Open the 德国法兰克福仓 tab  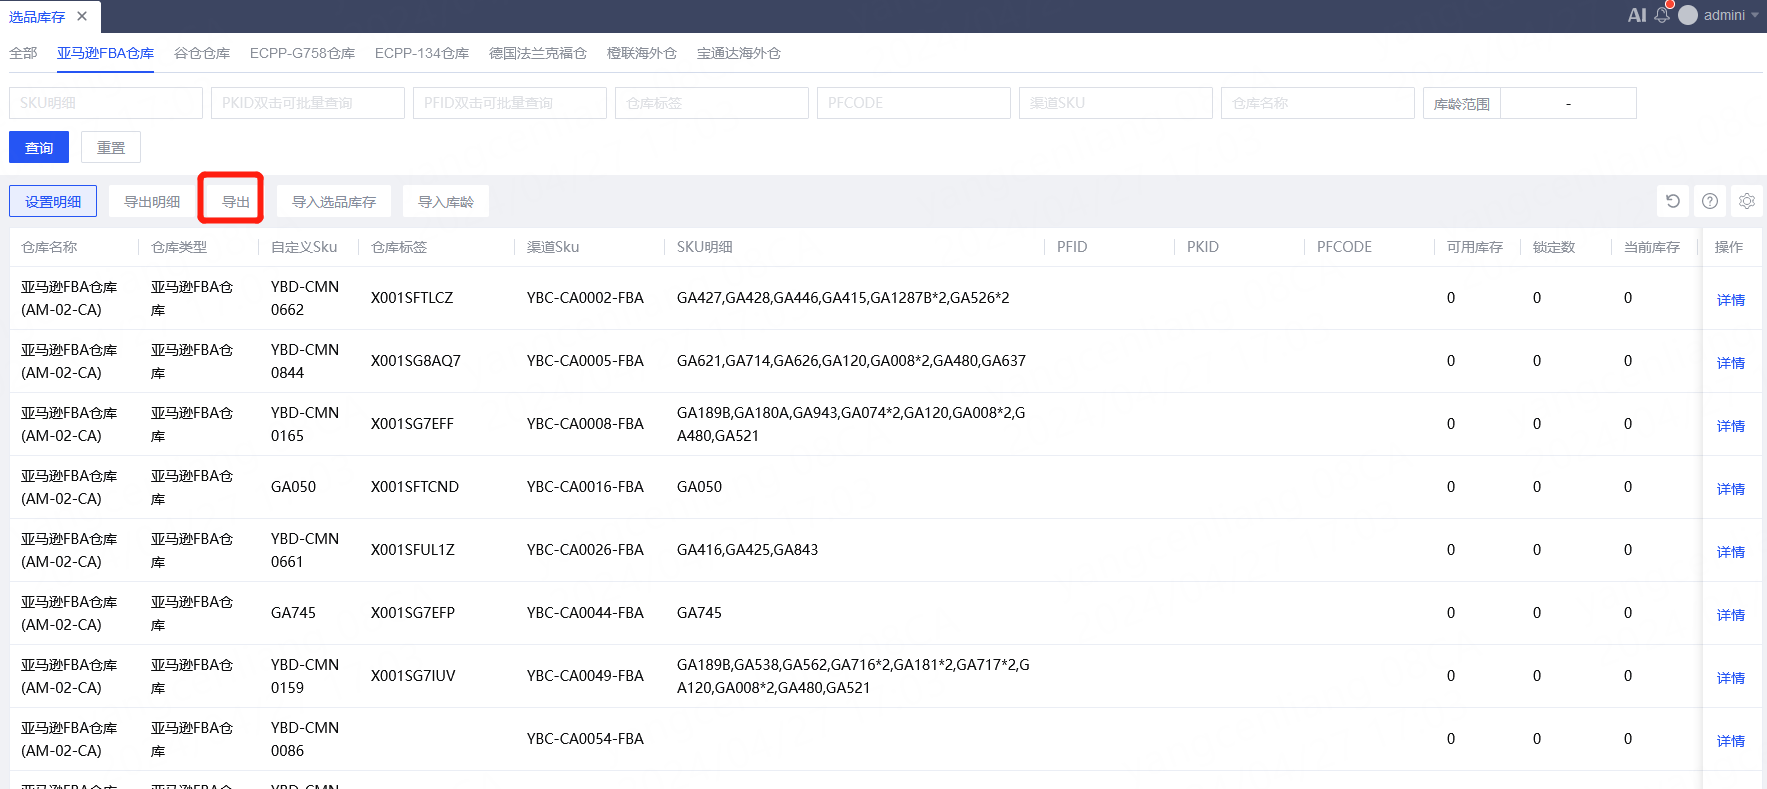(538, 53)
